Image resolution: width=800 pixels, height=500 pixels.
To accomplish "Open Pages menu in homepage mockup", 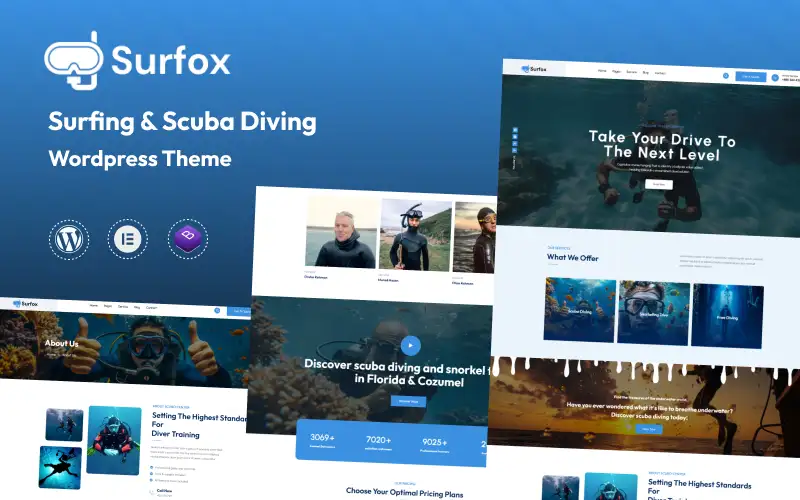I will [x=616, y=71].
